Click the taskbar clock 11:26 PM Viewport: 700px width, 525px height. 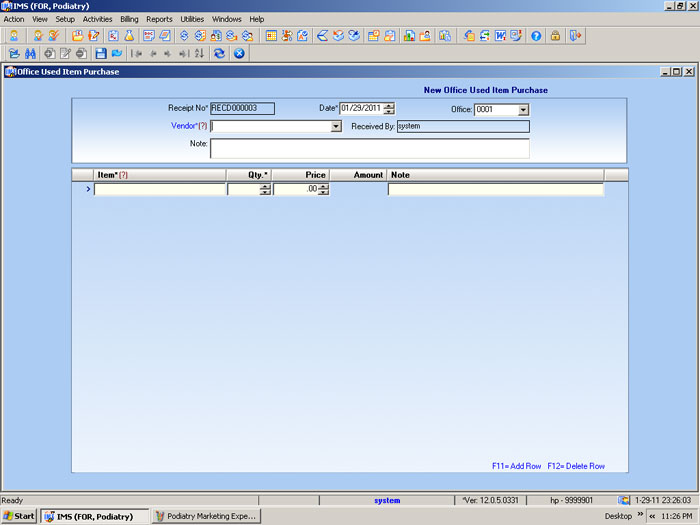tap(676, 516)
